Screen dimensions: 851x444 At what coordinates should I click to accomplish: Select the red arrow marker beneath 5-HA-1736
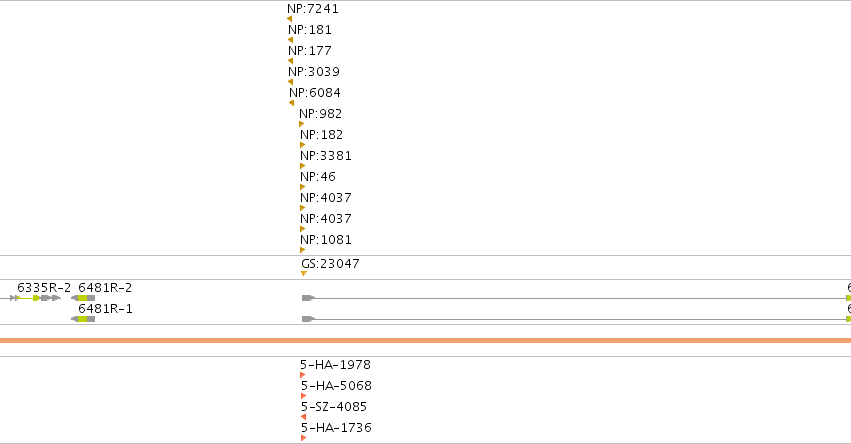coord(304,438)
